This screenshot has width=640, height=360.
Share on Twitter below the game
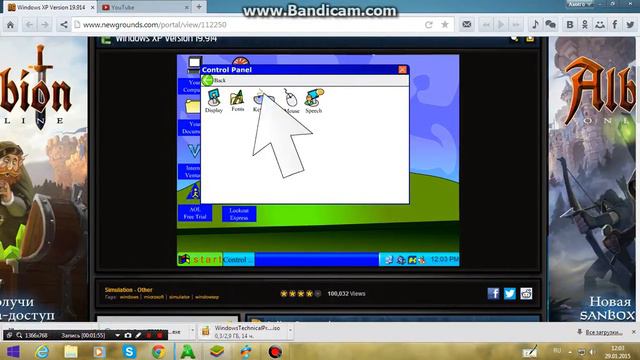pyautogui.click(x=510, y=293)
